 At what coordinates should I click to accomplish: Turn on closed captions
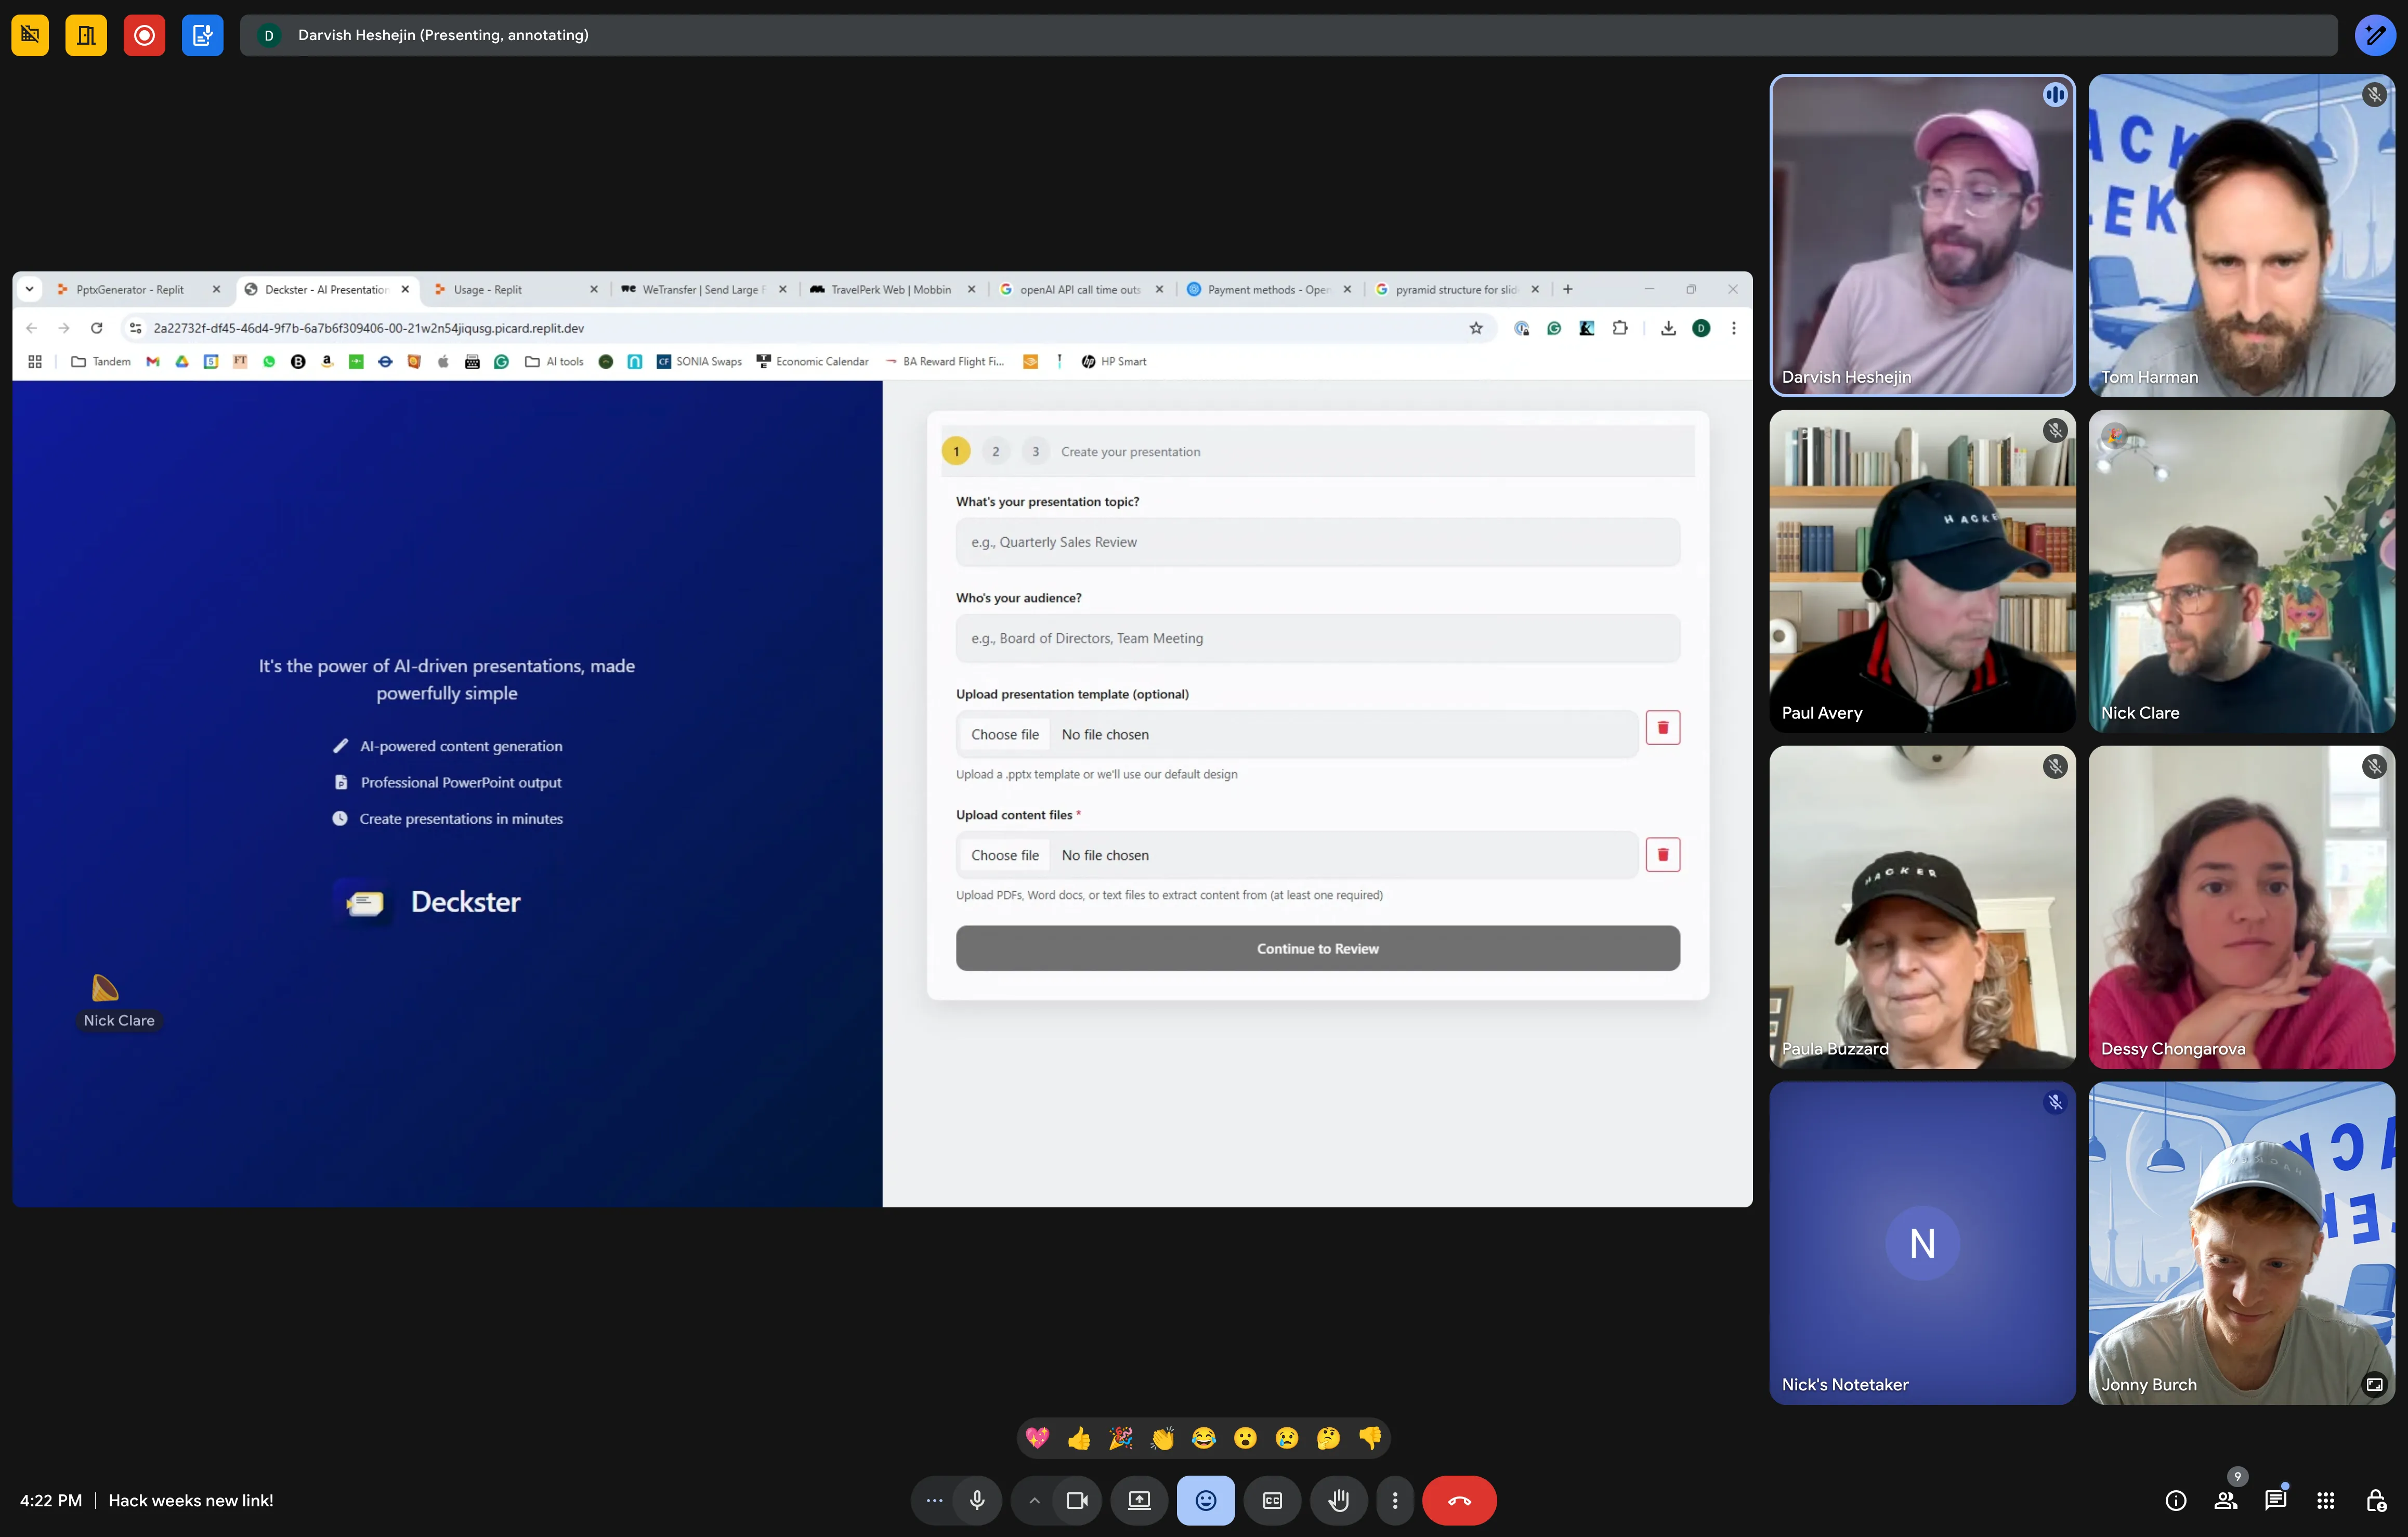click(x=1272, y=1500)
